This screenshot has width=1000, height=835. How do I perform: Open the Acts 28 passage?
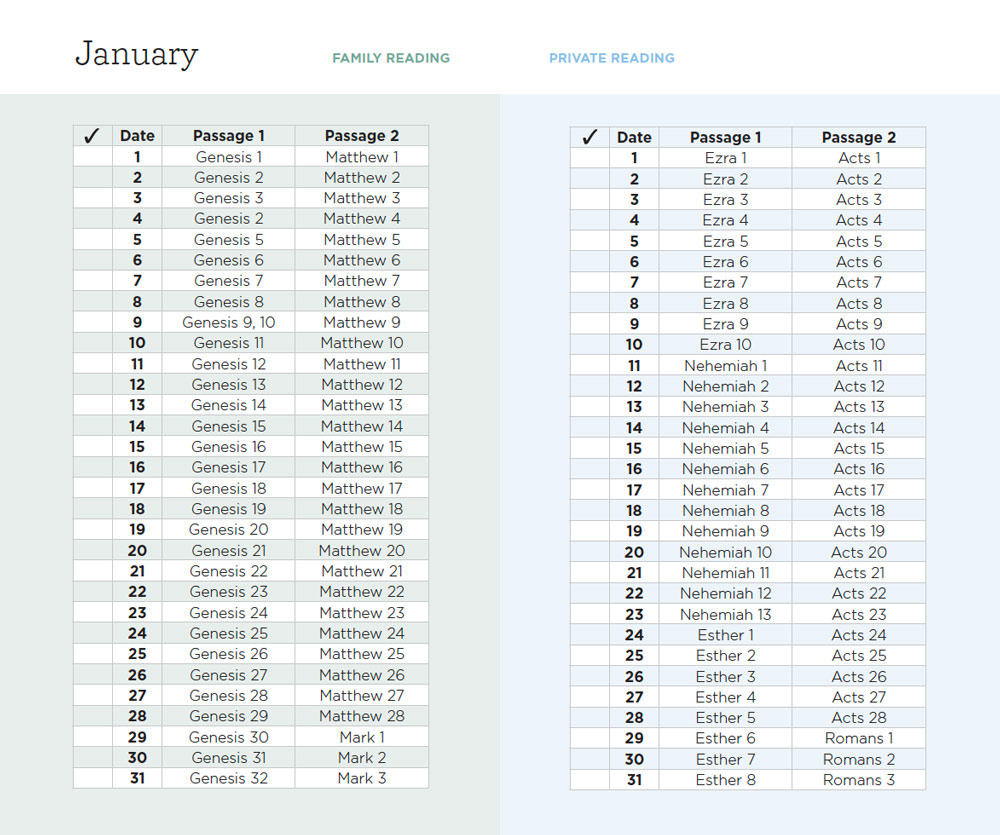[858, 718]
